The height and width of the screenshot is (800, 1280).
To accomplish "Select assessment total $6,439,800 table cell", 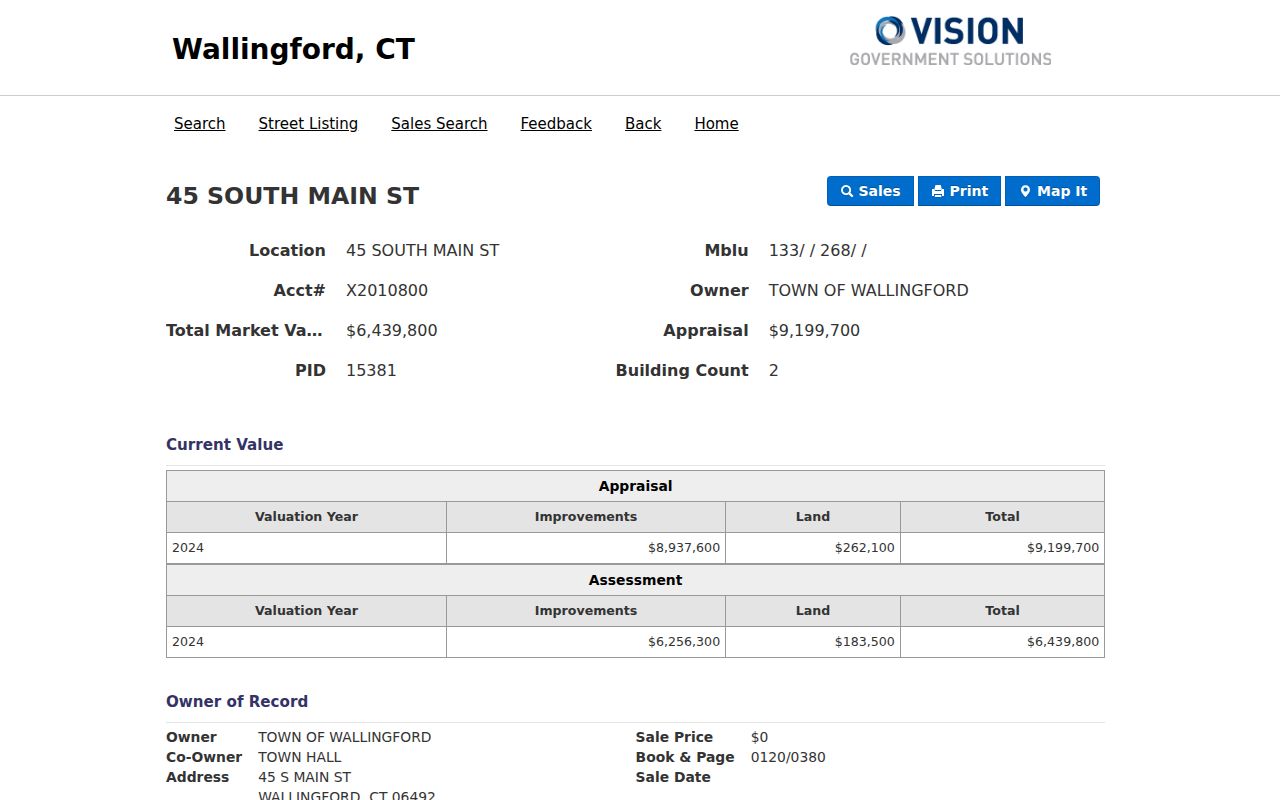I will click(1002, 642).
